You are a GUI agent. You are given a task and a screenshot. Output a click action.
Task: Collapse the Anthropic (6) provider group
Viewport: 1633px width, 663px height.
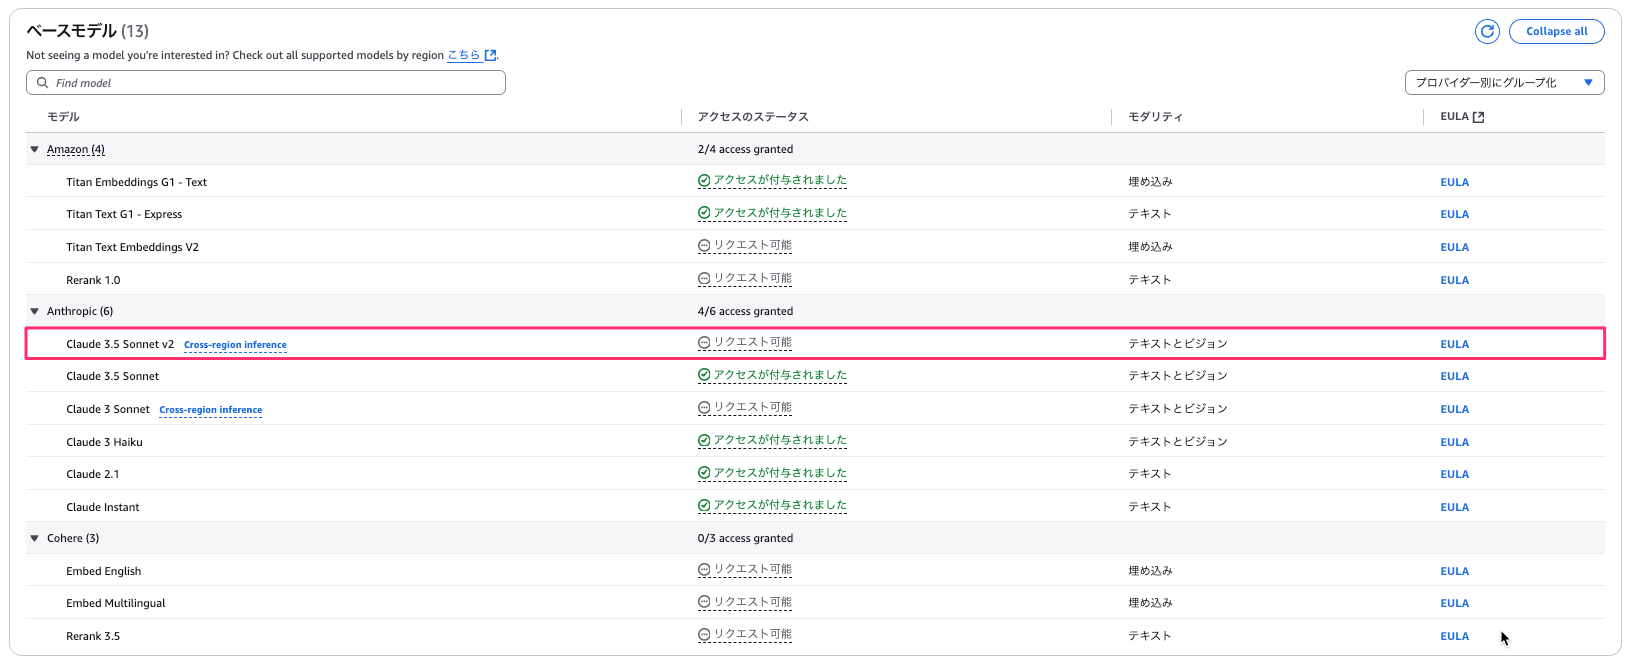pos(34,311)
